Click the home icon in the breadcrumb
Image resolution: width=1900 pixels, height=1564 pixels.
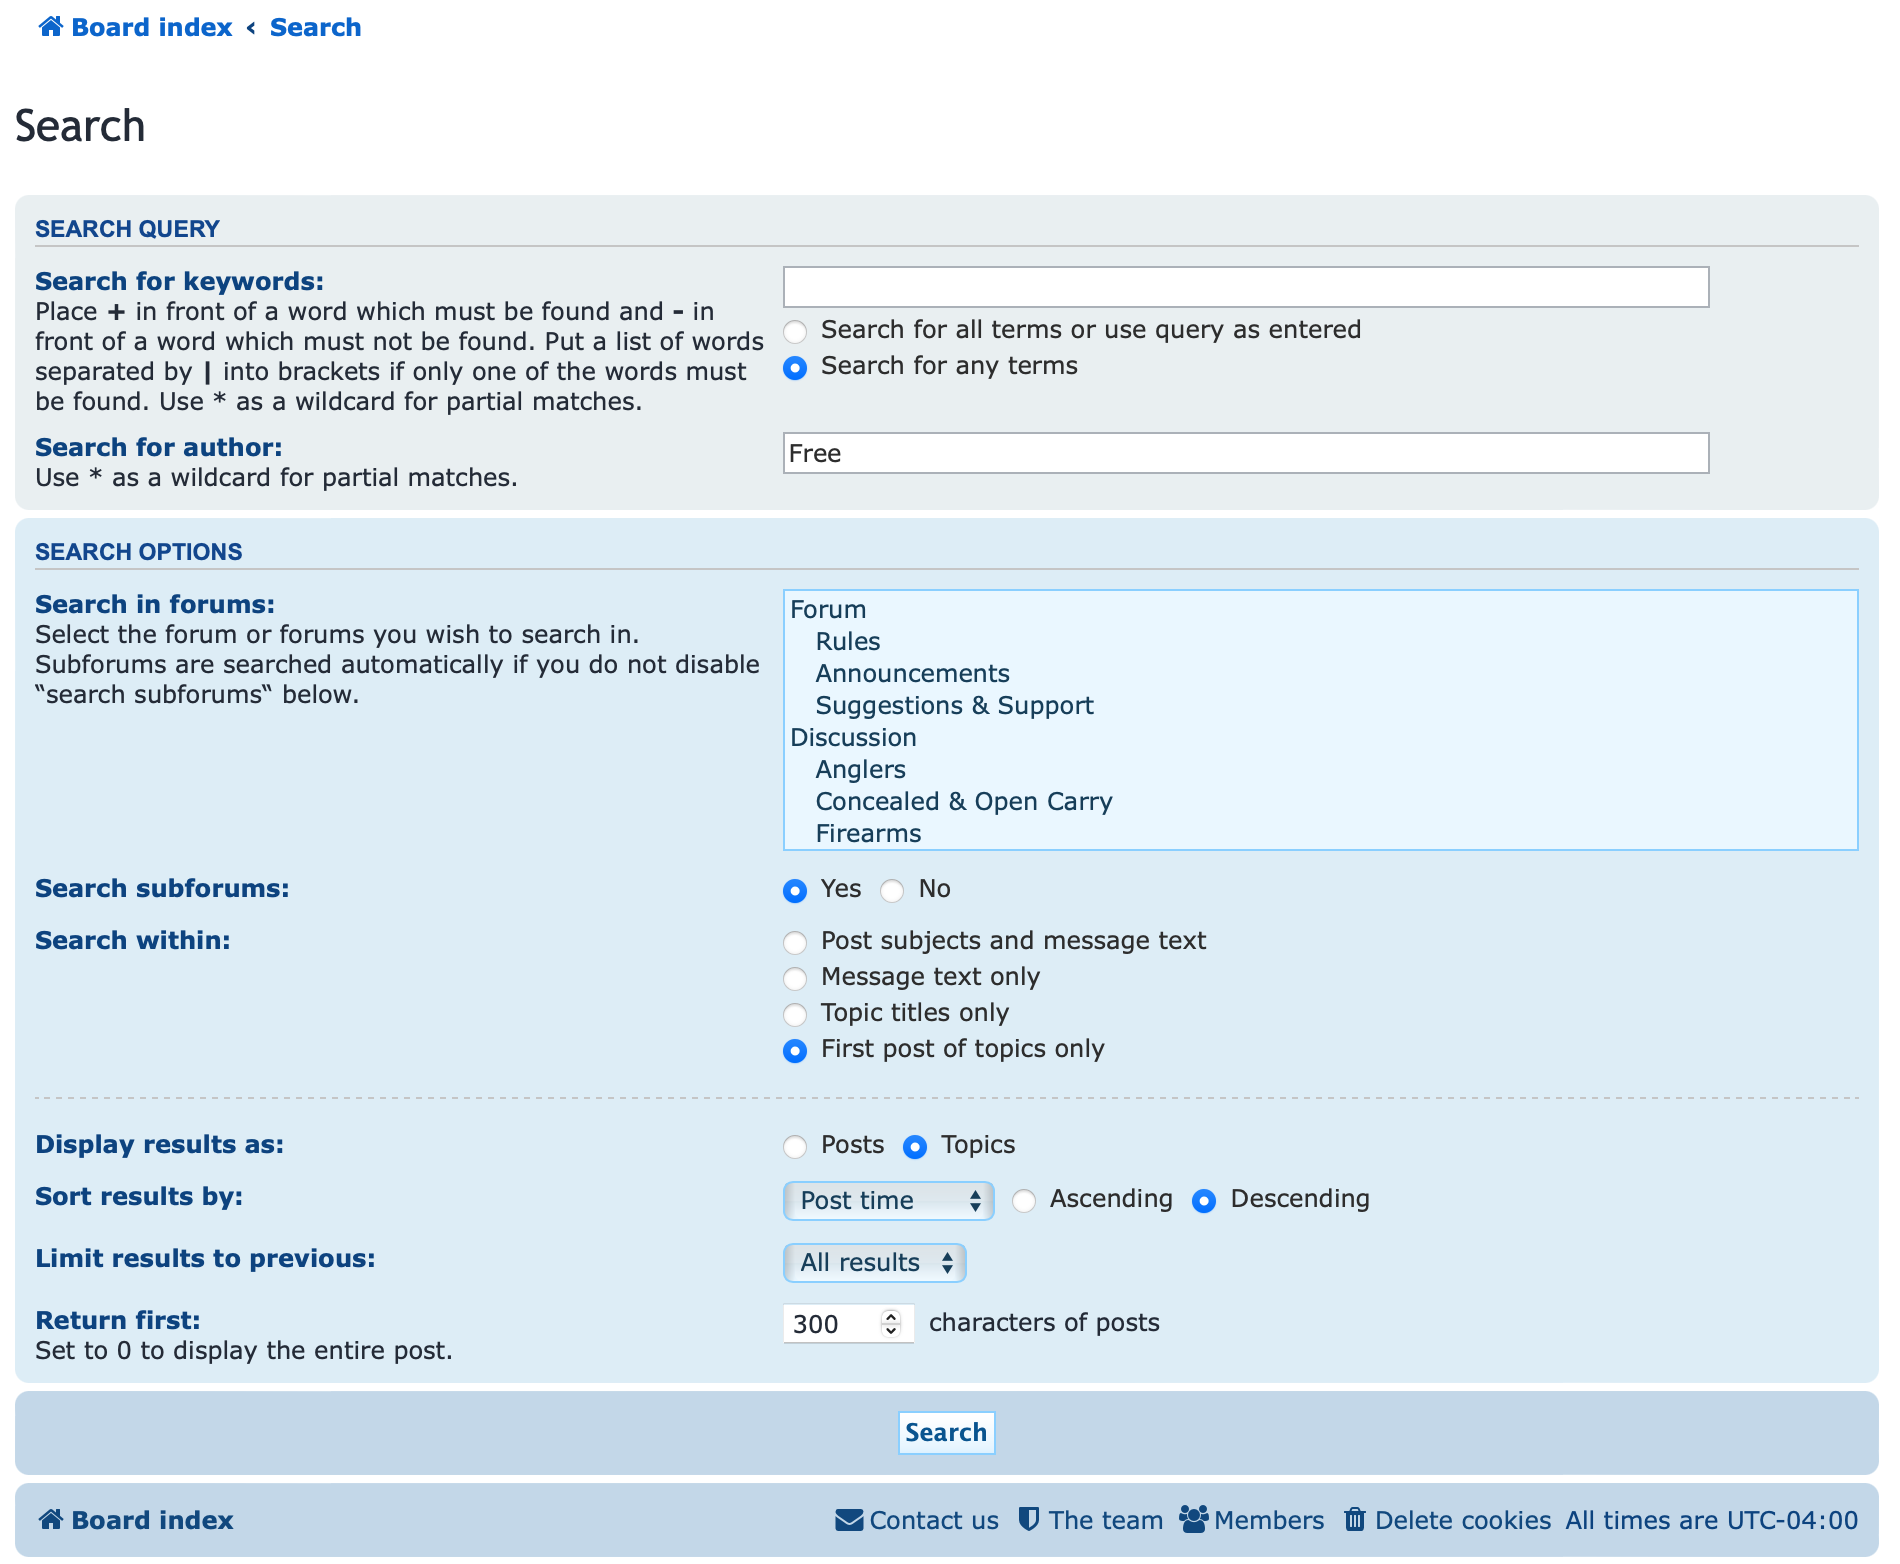[x=49, y=26]
